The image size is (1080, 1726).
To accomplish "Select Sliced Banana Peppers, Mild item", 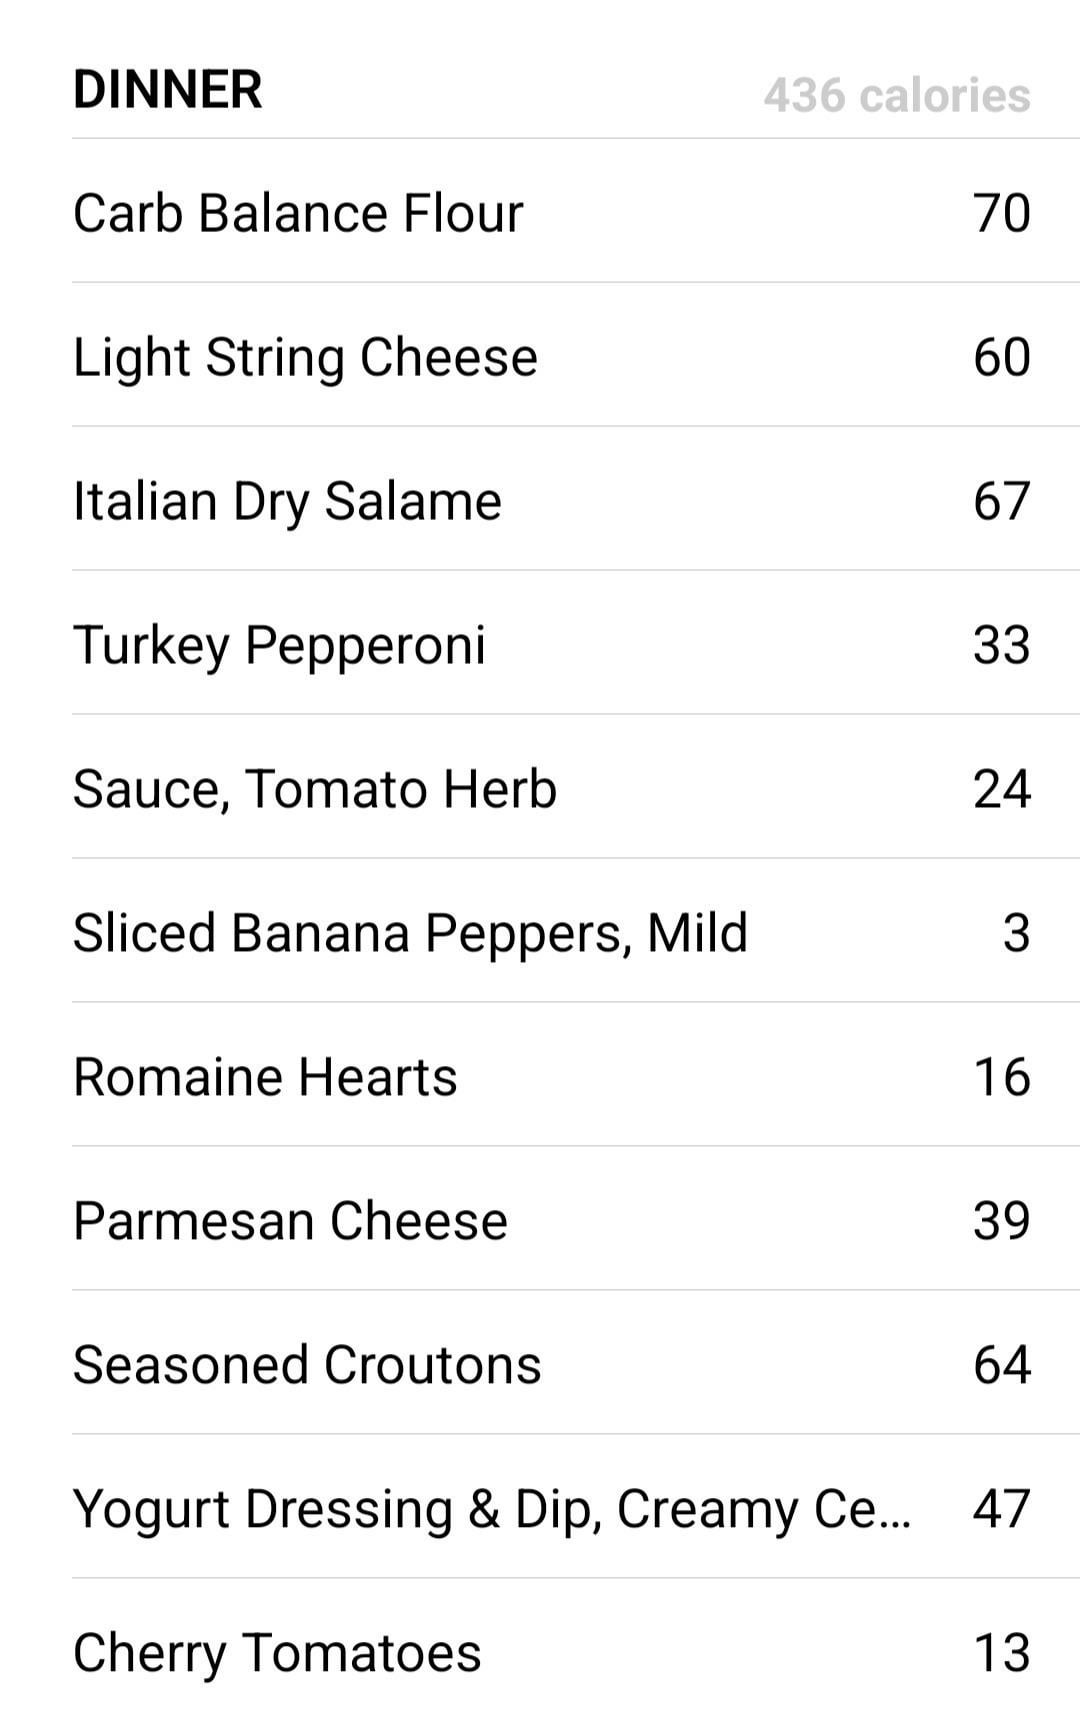I will point(576,931).
